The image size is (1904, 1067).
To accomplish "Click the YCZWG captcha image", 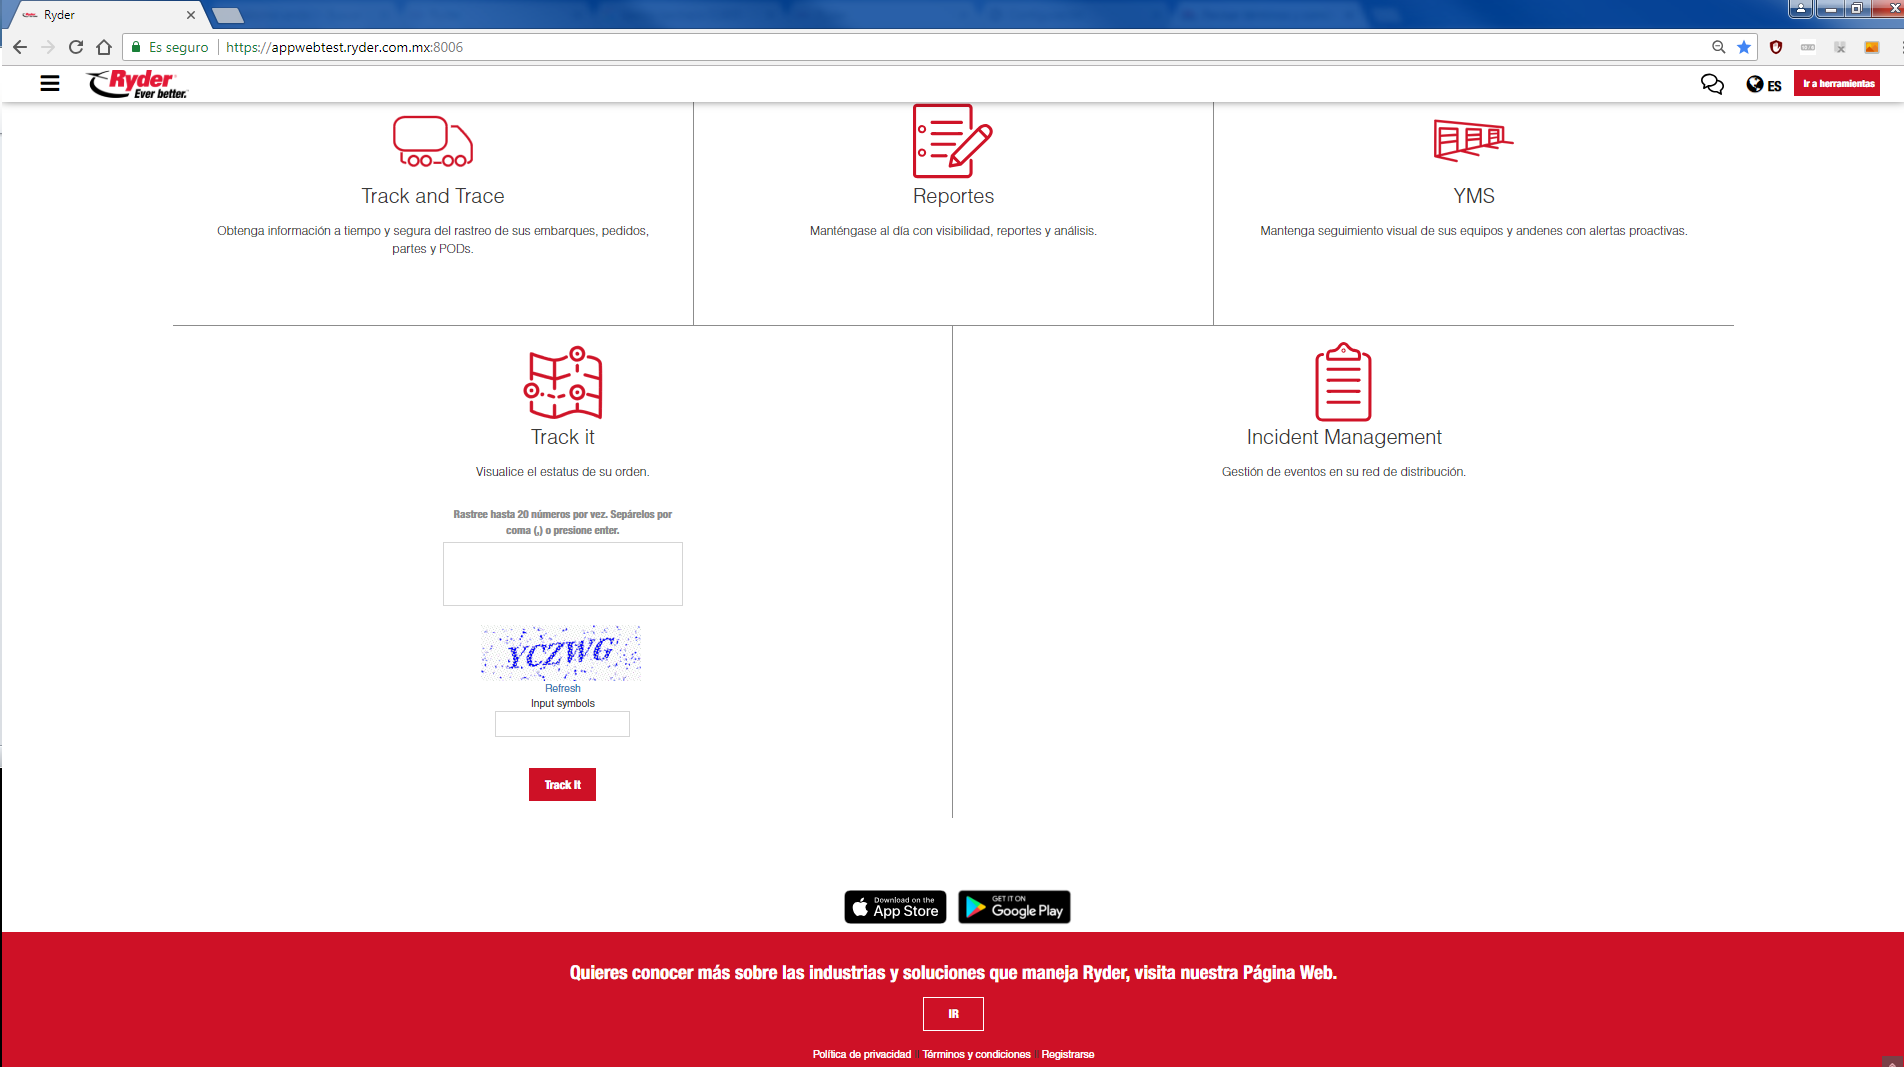I will [561, 653].
